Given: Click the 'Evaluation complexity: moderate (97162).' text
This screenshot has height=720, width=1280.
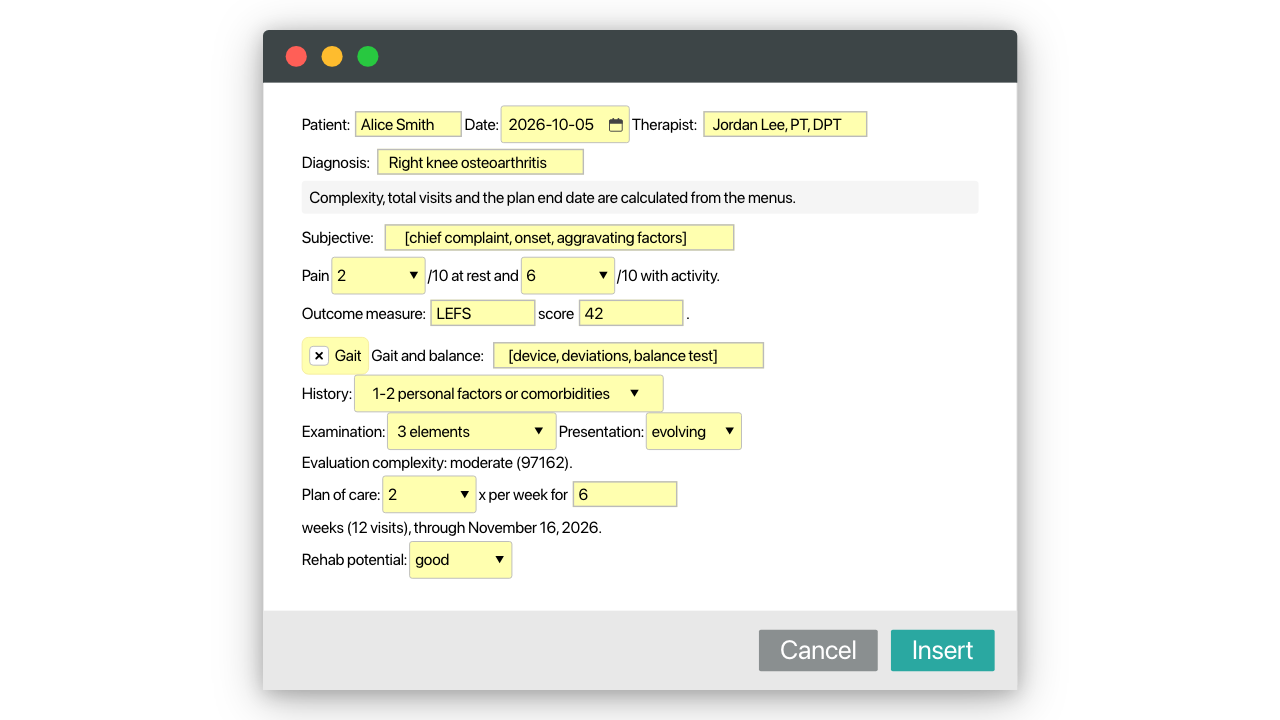Looking at the screenshot, I should tap(437, 463).
